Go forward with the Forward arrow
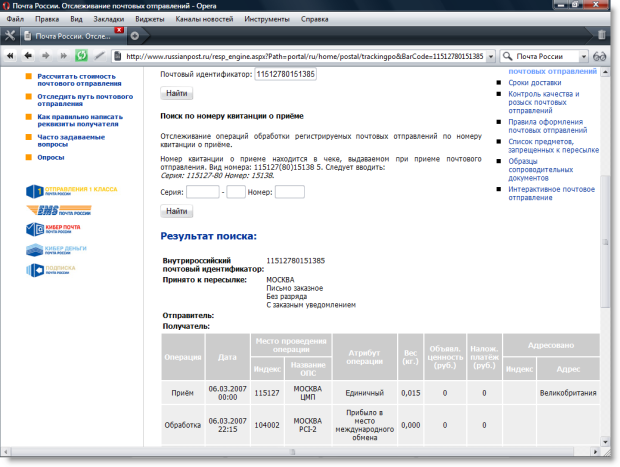 tap(46, 56)
